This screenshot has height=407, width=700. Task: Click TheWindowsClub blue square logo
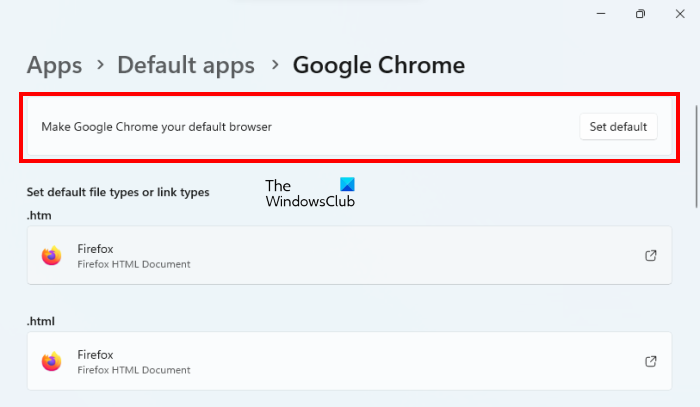347,185
